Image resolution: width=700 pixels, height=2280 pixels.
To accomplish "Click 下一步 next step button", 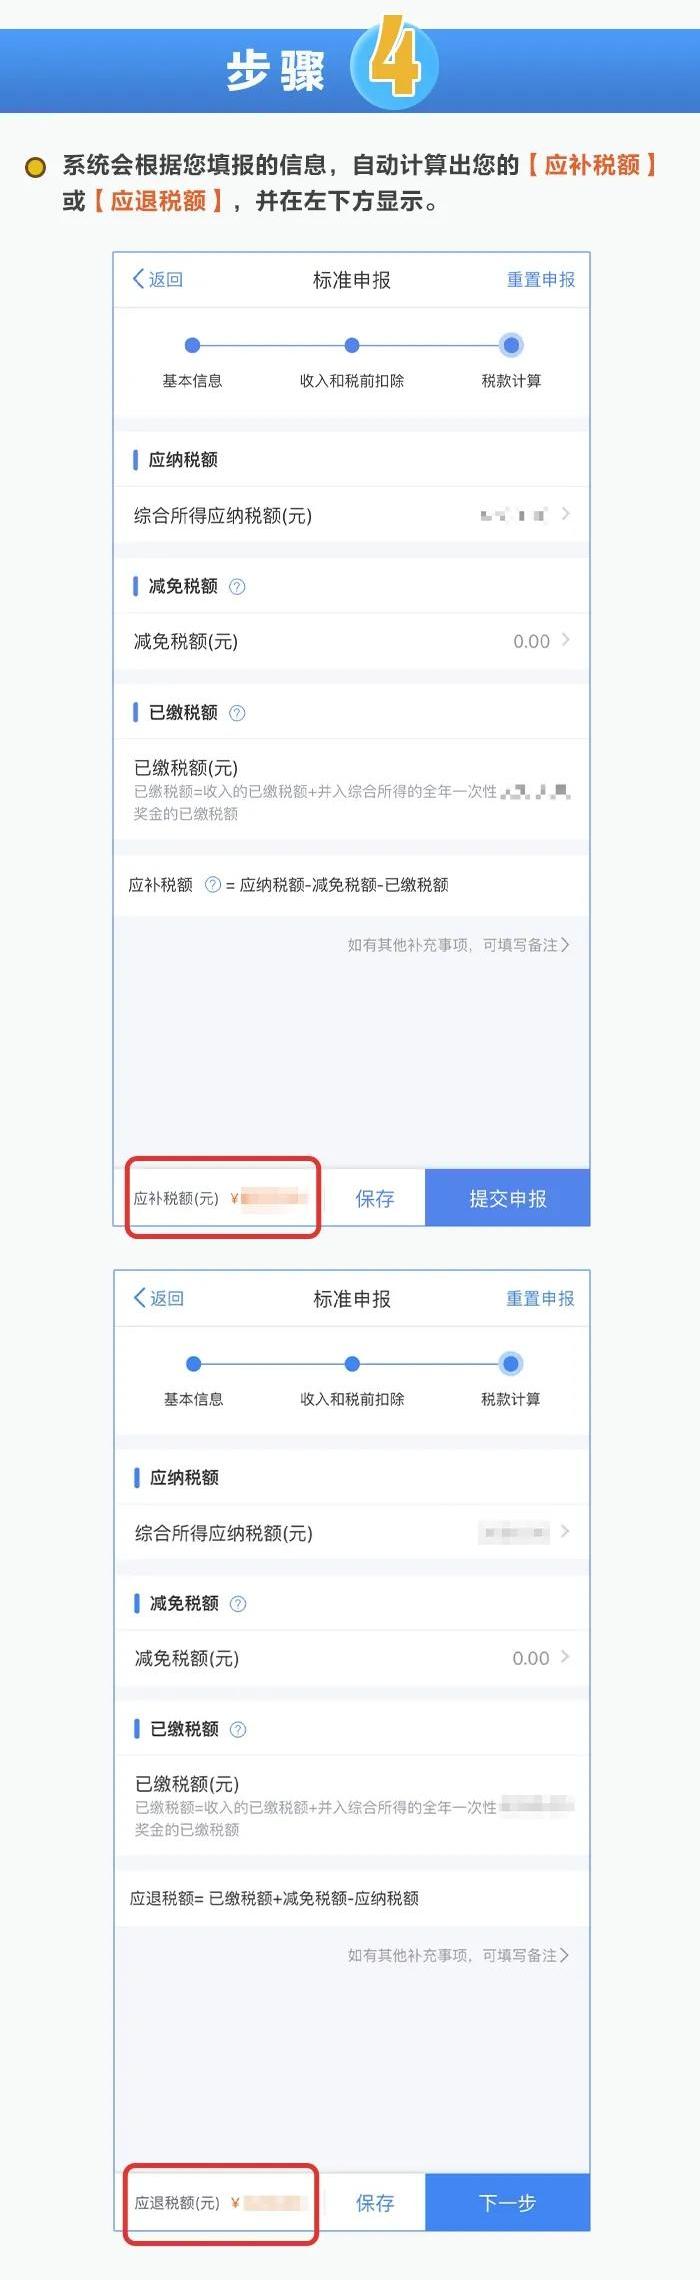I will [508, 2202].
